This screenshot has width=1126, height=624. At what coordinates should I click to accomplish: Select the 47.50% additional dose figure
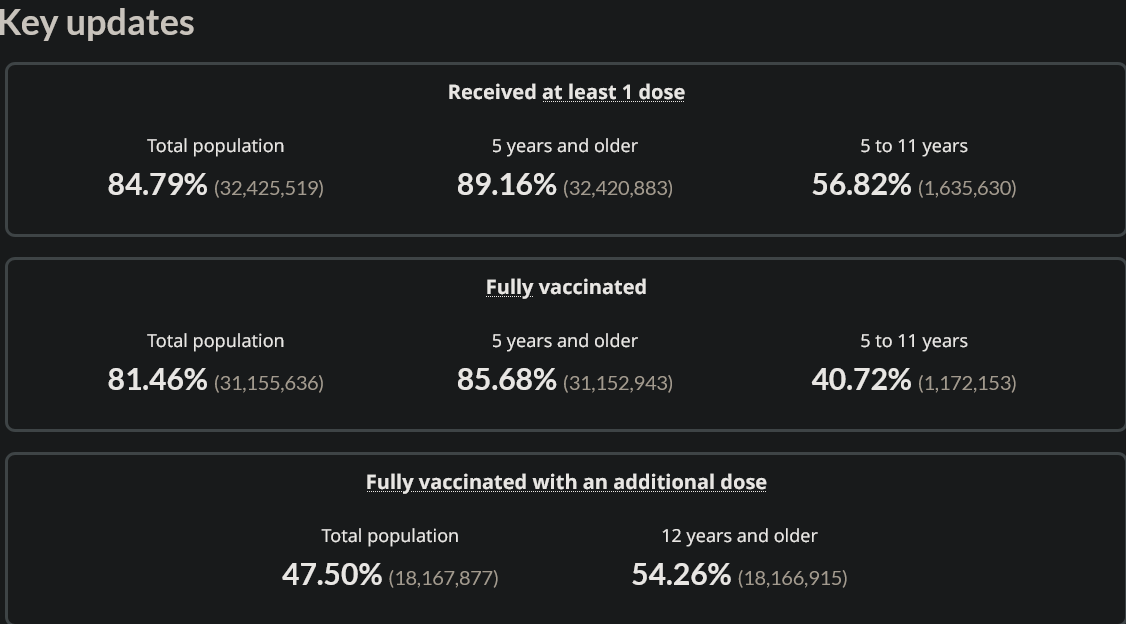coord(331,575)
